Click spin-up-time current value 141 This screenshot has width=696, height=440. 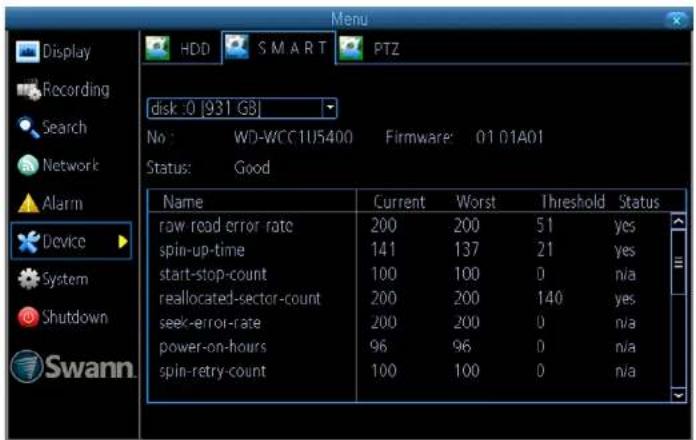pos(384,250)
